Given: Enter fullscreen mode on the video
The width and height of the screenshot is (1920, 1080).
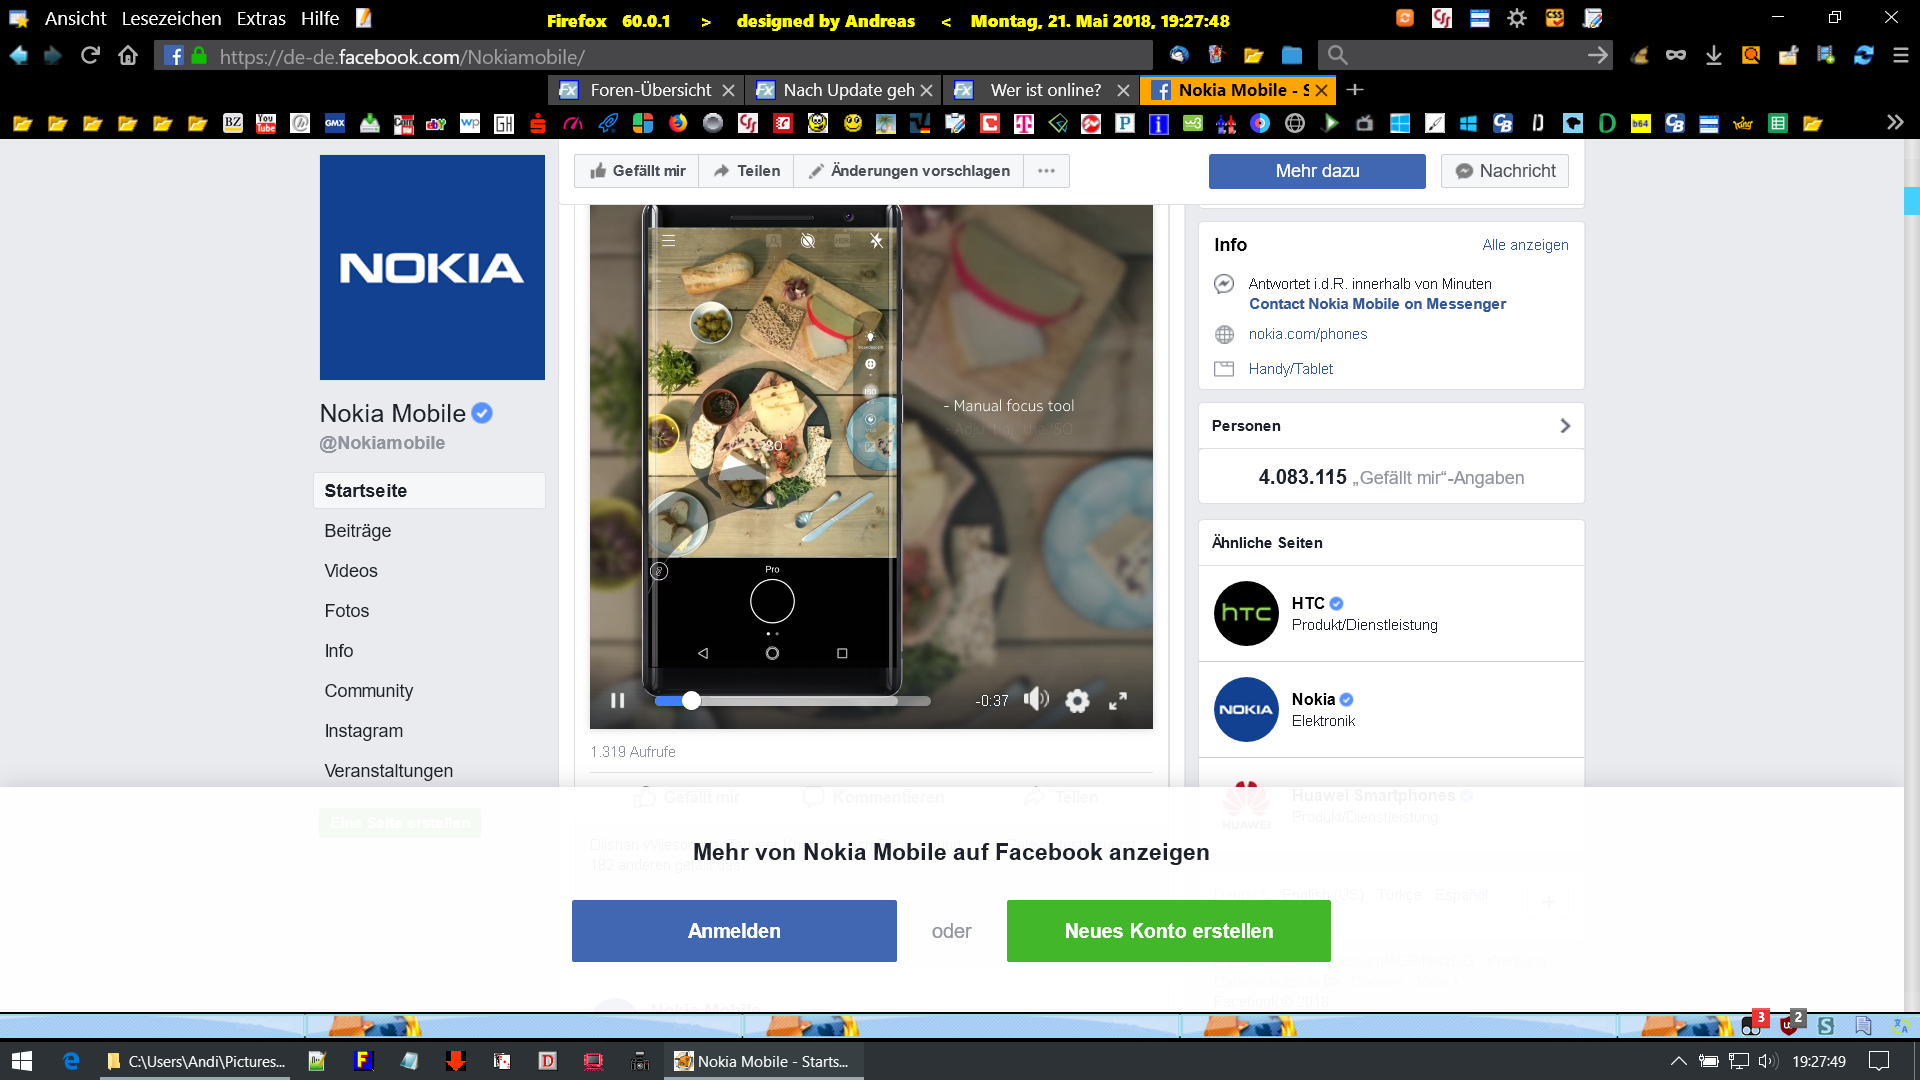Looking at the screenshot, I should 1118,701.
